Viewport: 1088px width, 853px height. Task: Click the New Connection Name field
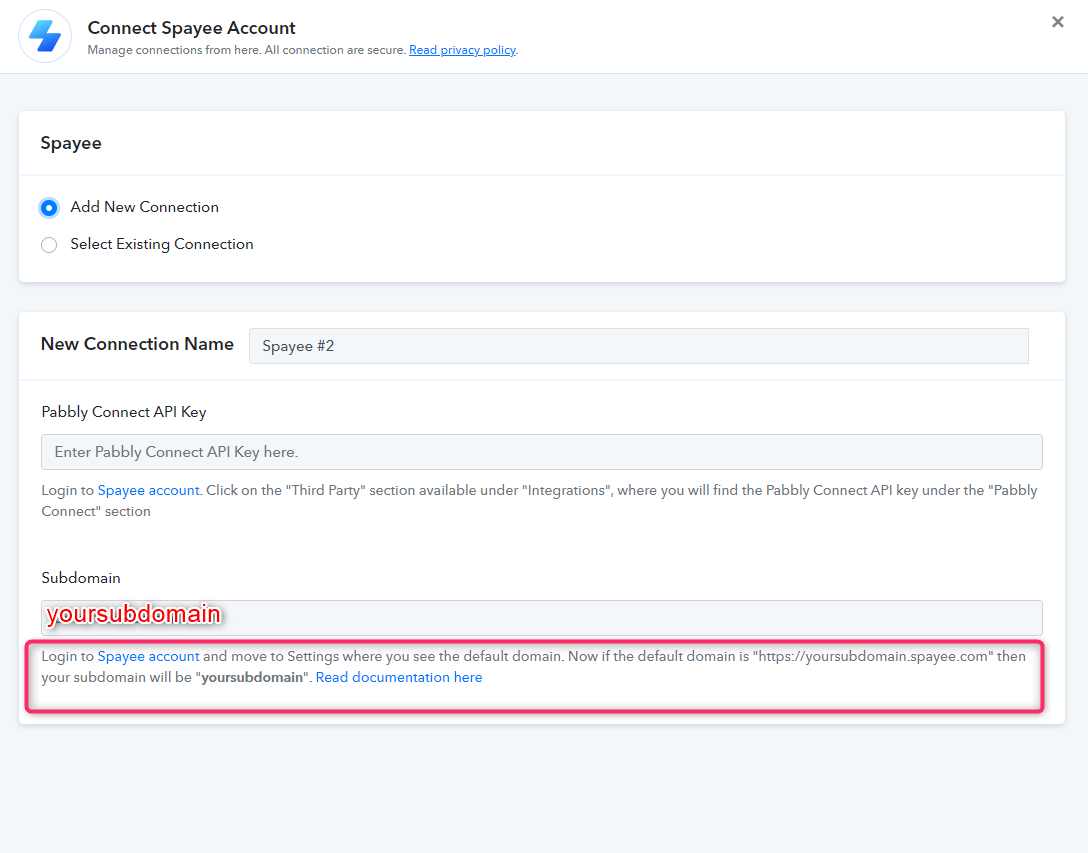[x=638, y=346]
